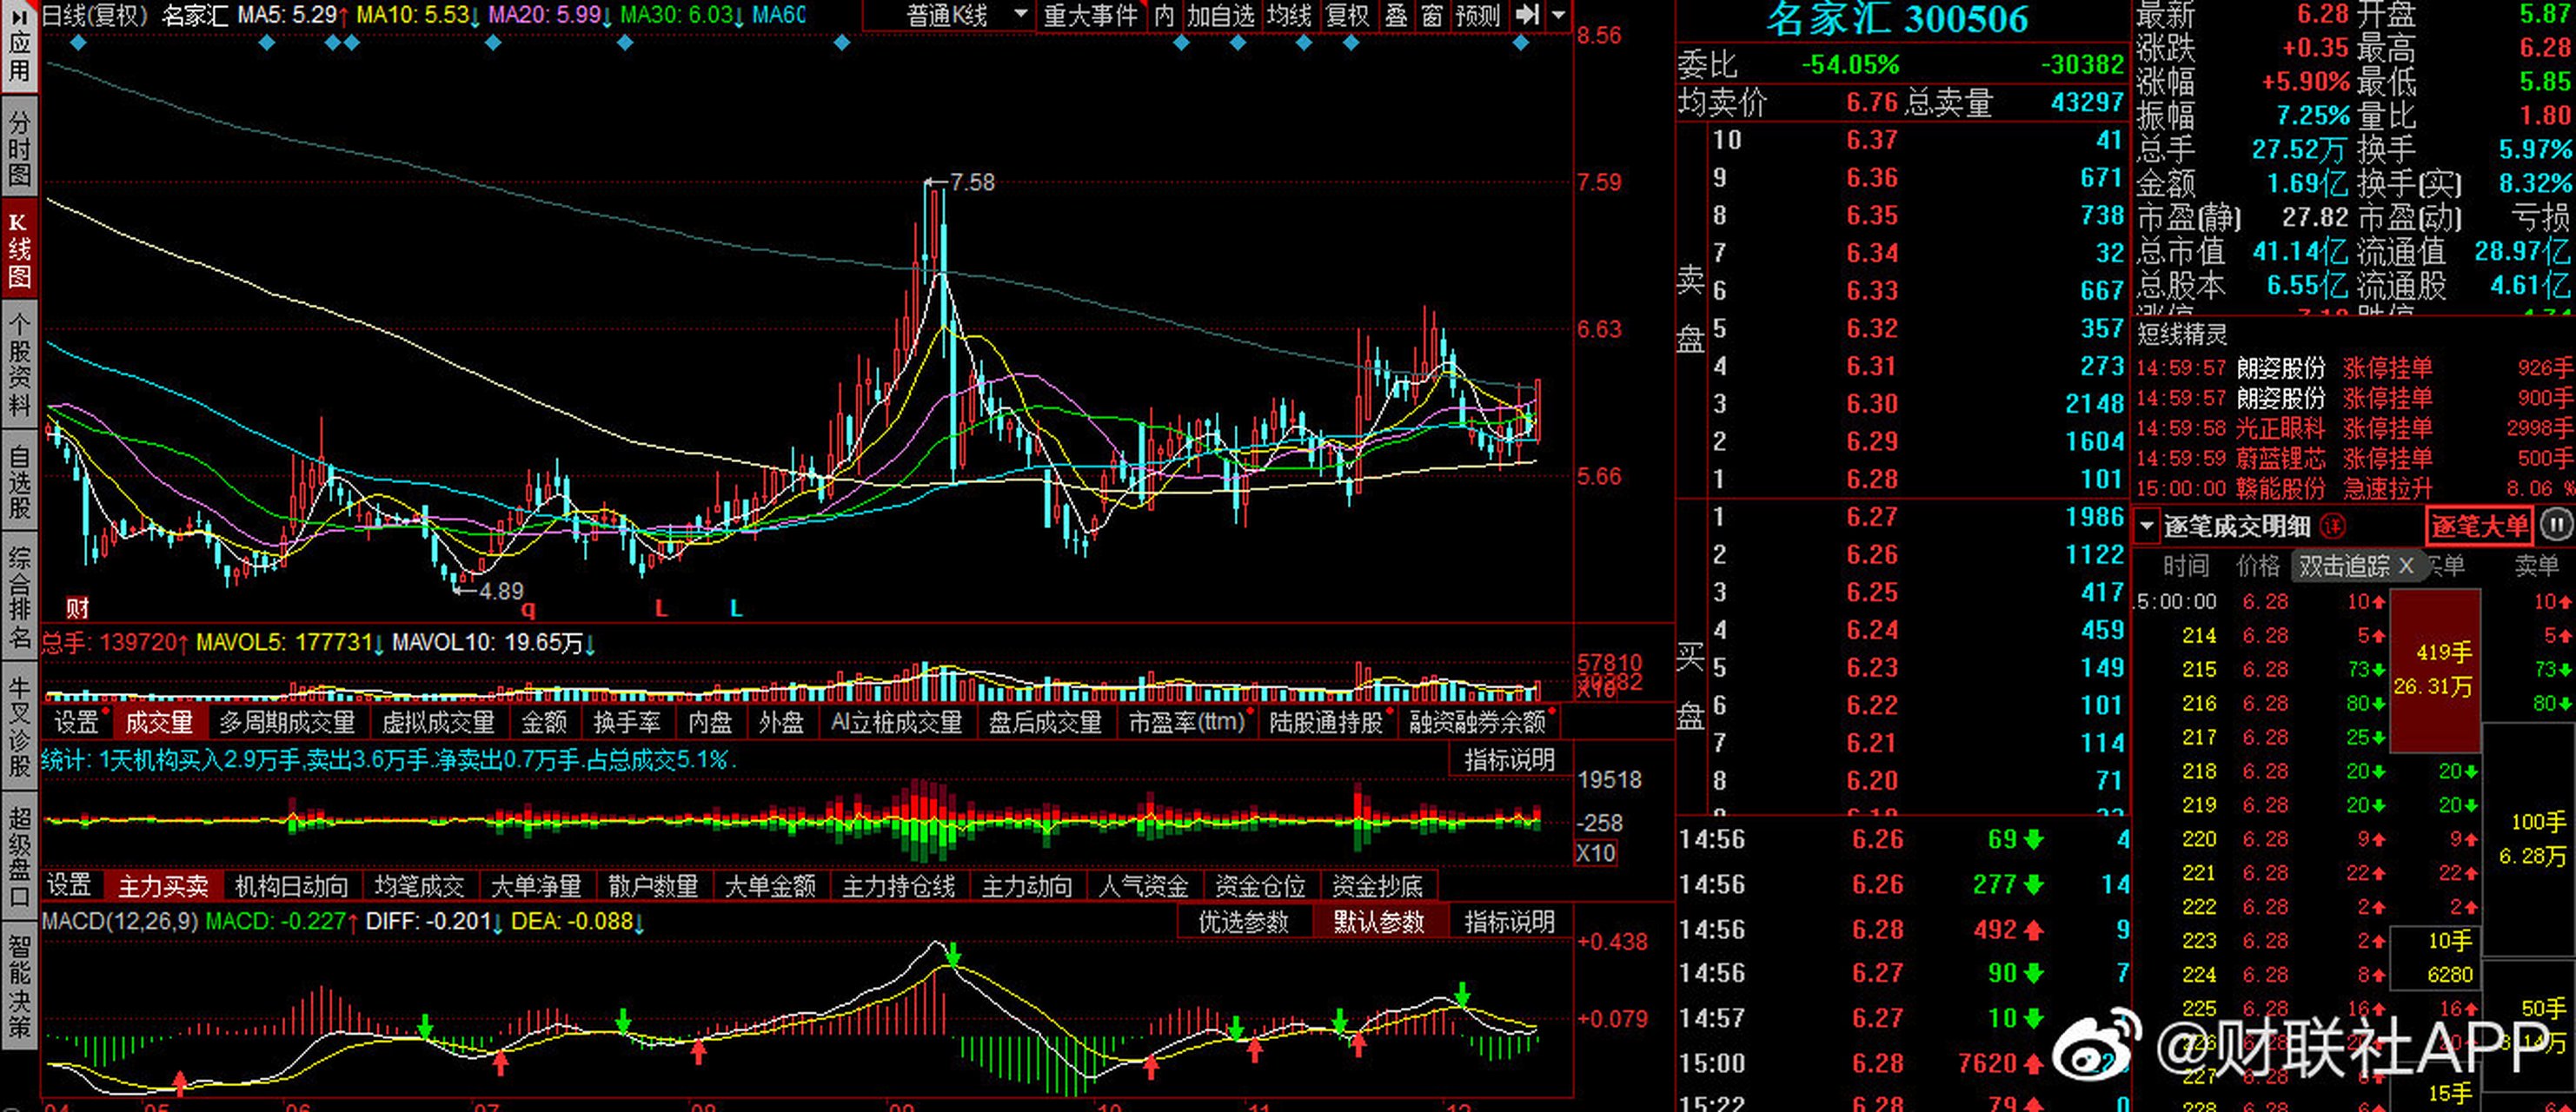Select the 盘后成交量 indicator tab
2576x1112 pixels.
point(1045,722)
